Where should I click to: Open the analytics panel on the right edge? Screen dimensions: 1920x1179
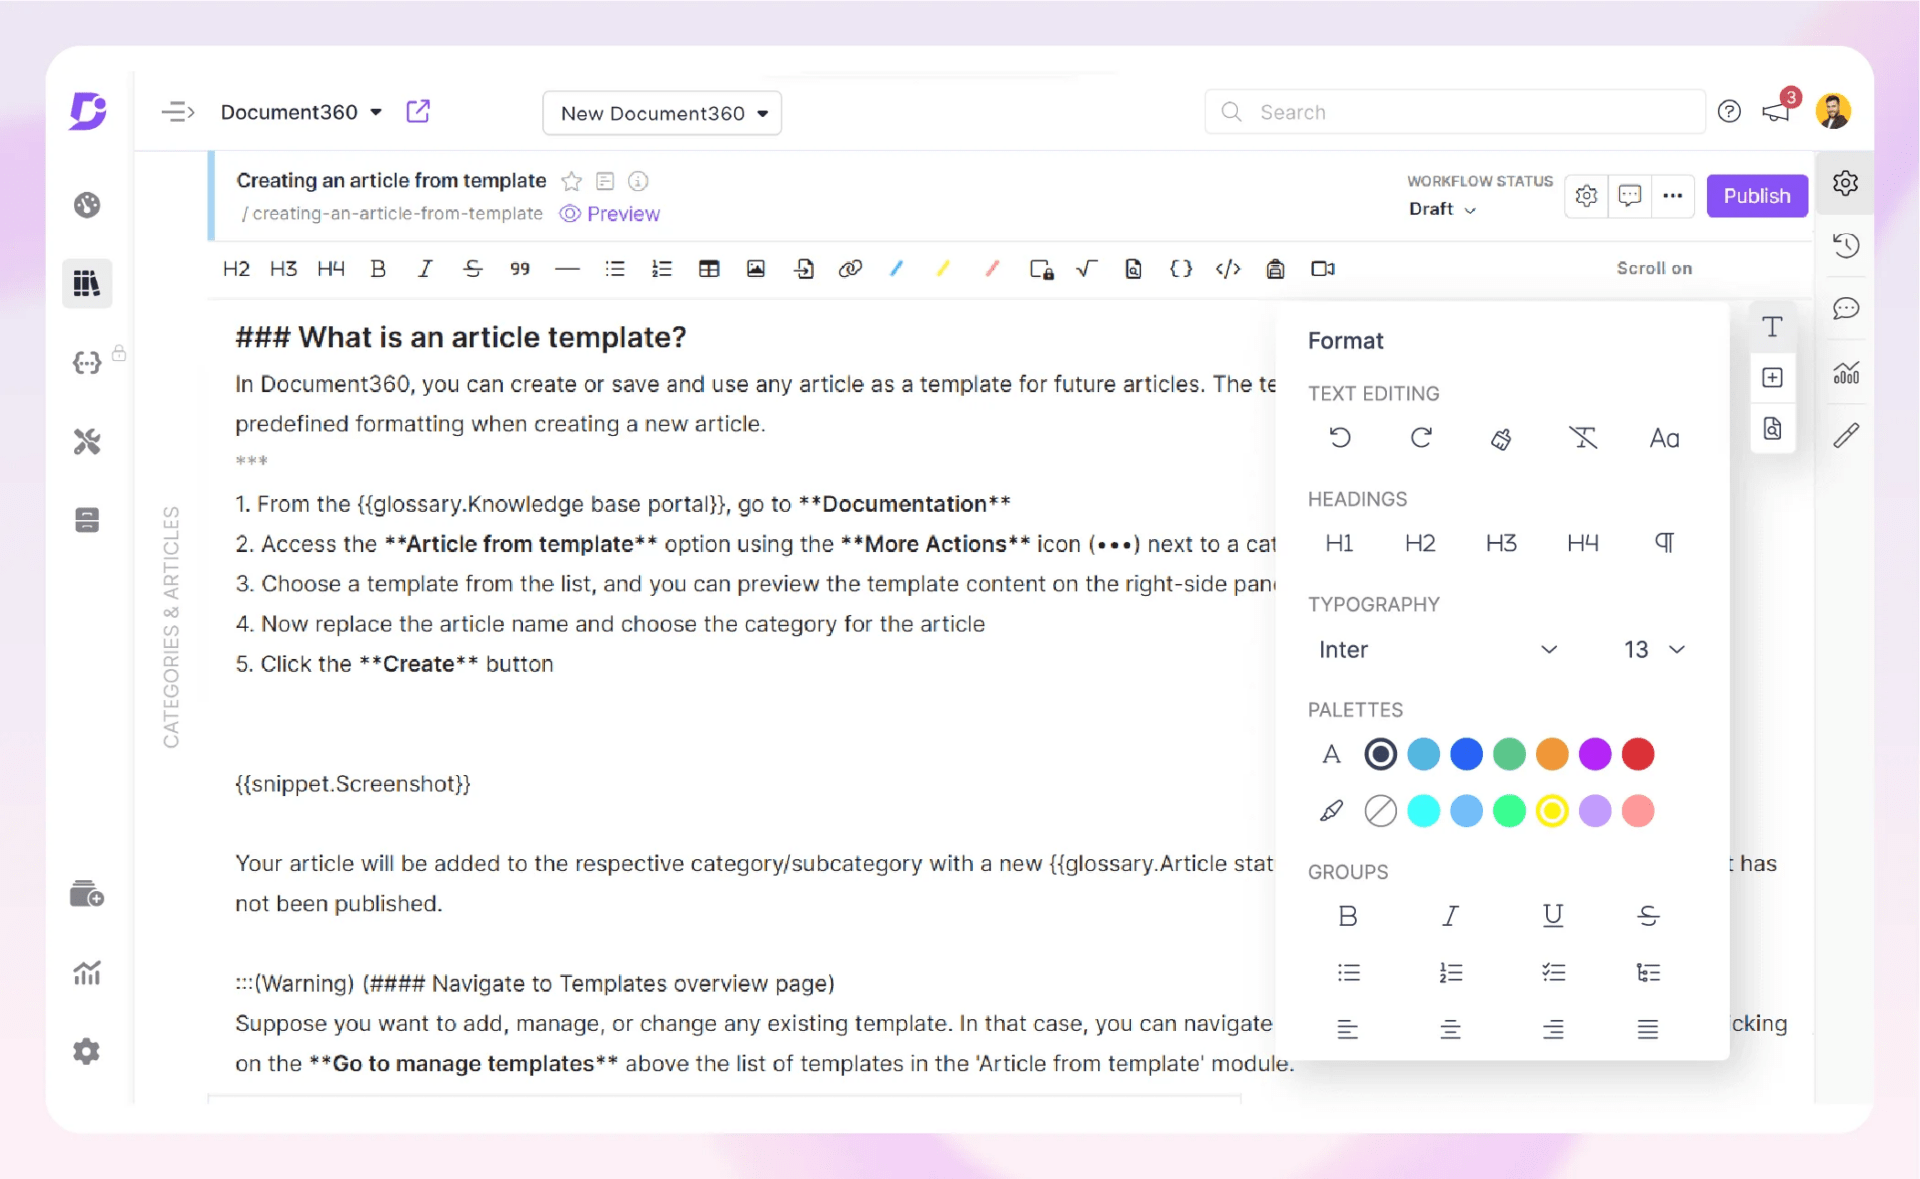tap(1847, 373)
